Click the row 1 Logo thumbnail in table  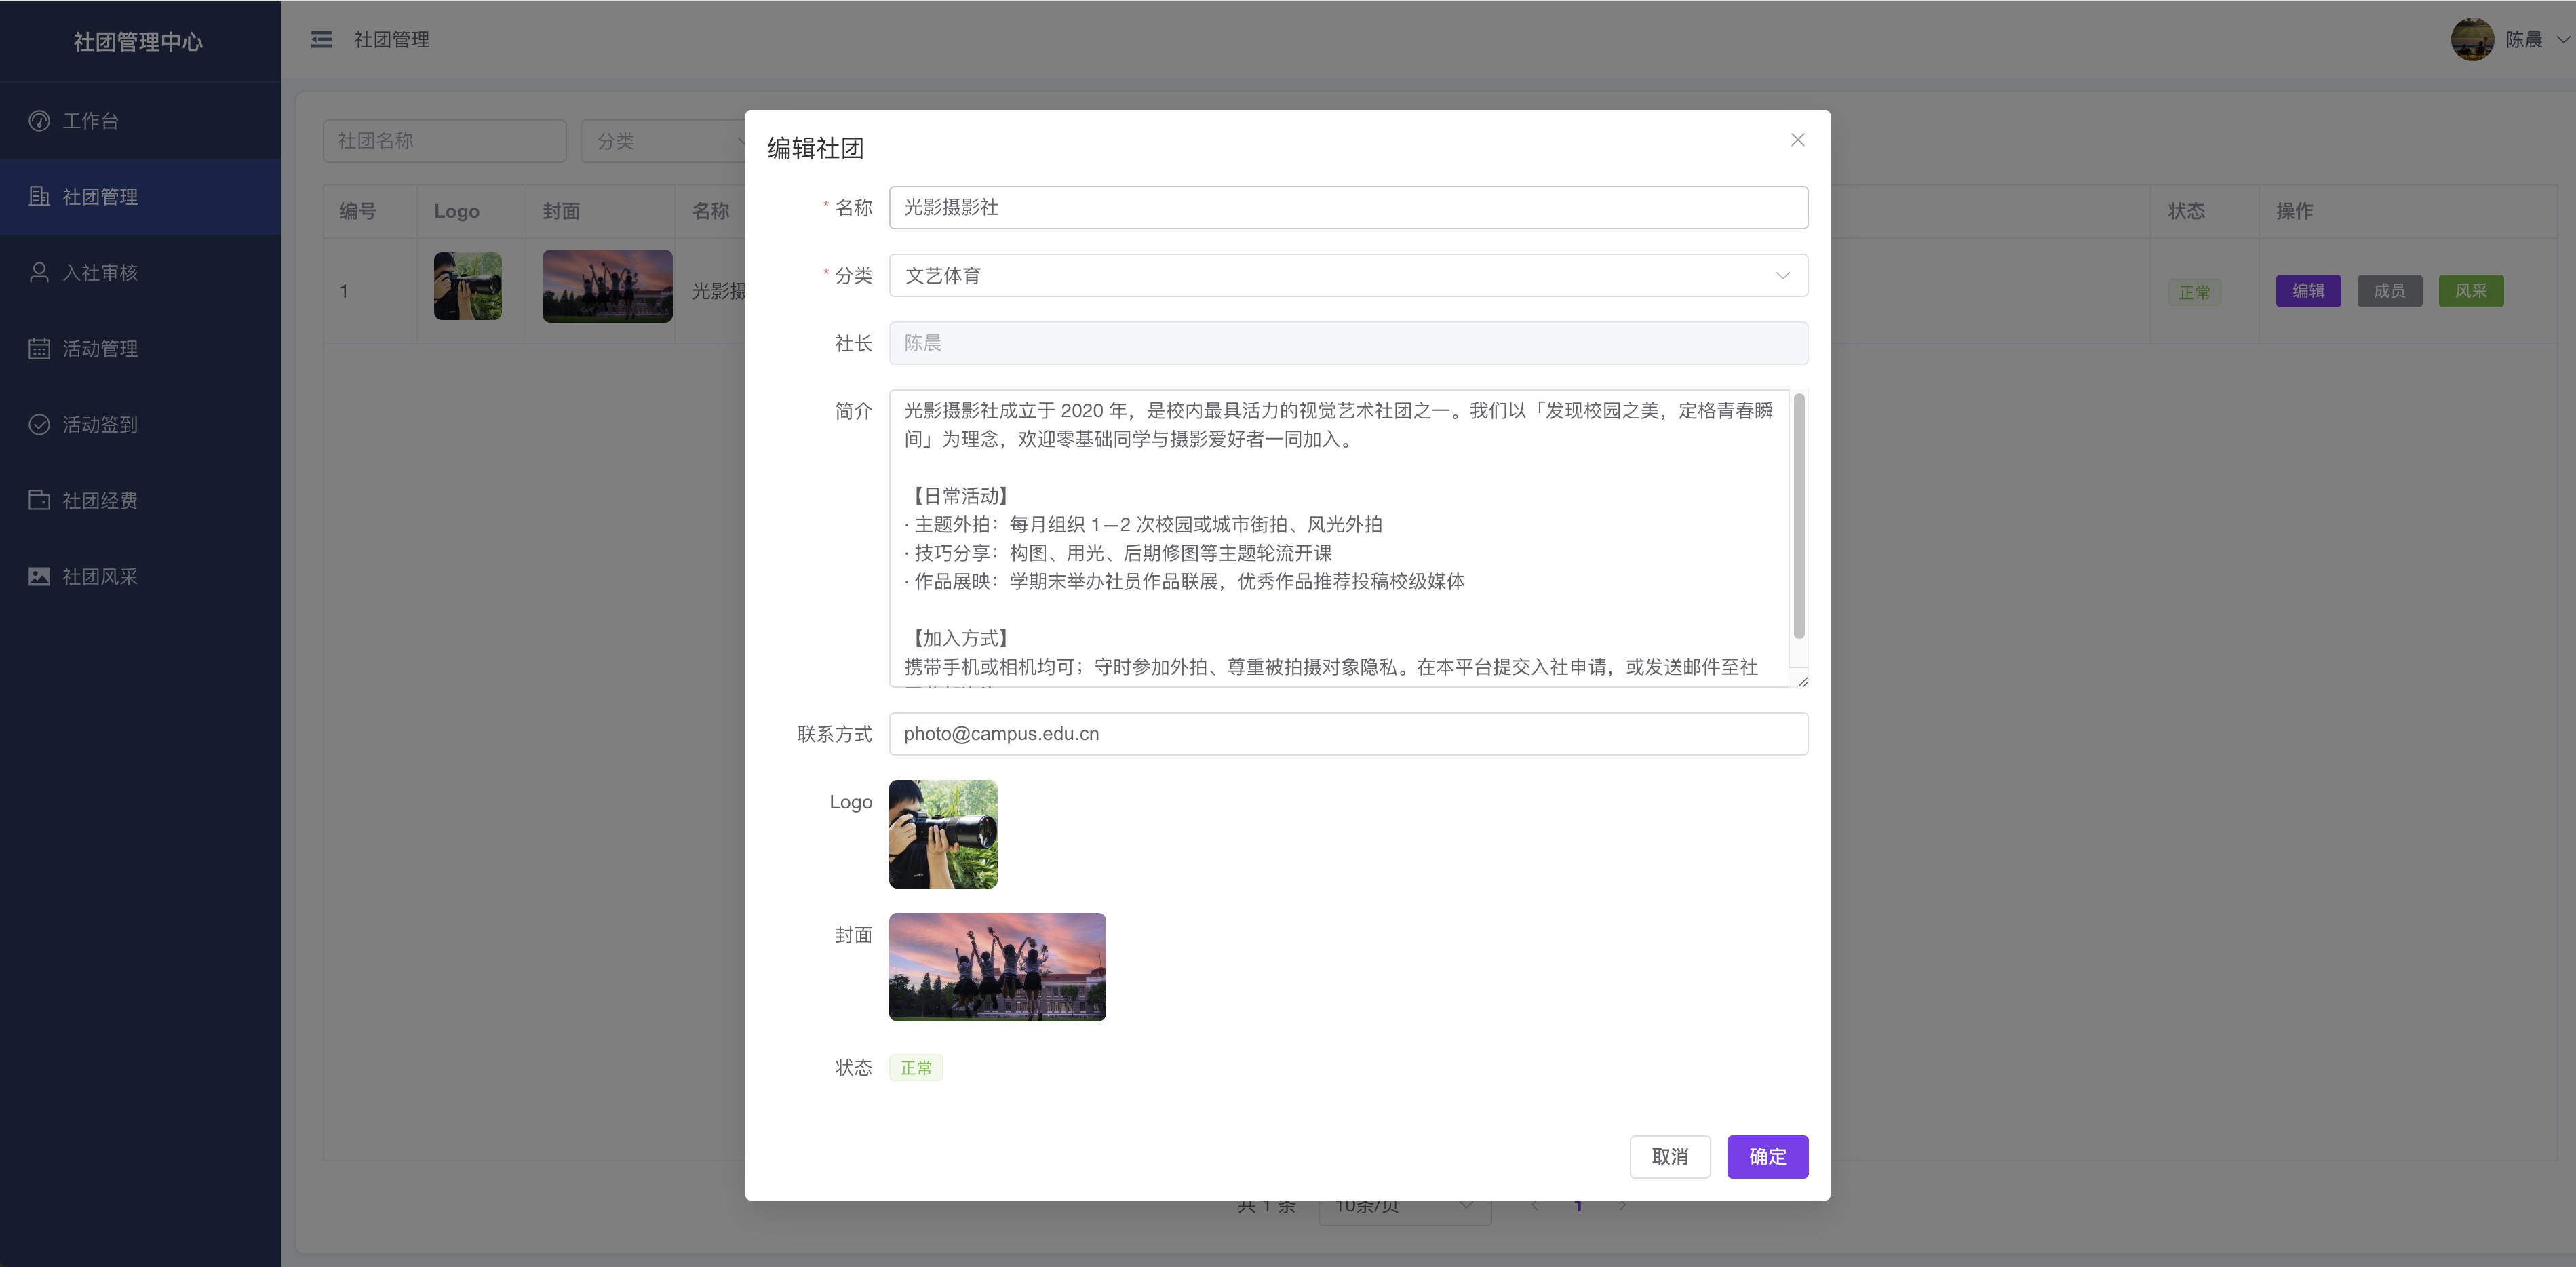tap(468, 286)
